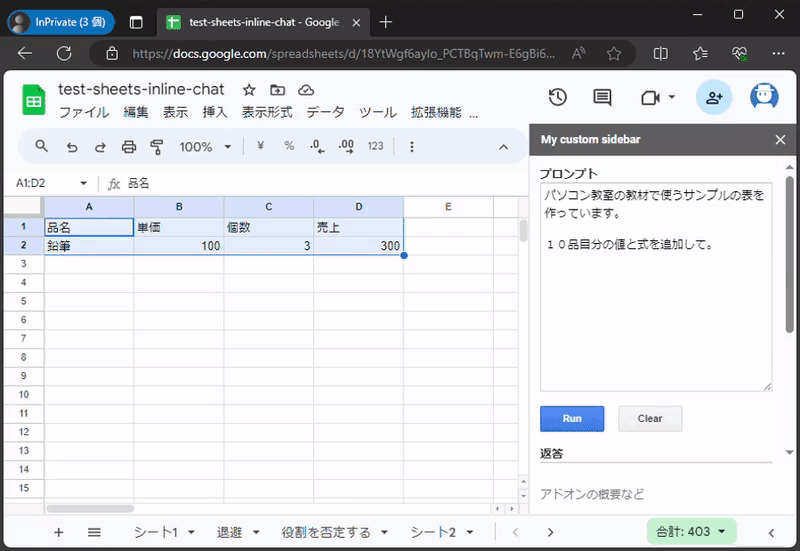Check the cloud save status icon
Viewport: 800px width, 551px height.
coord(306,90)
